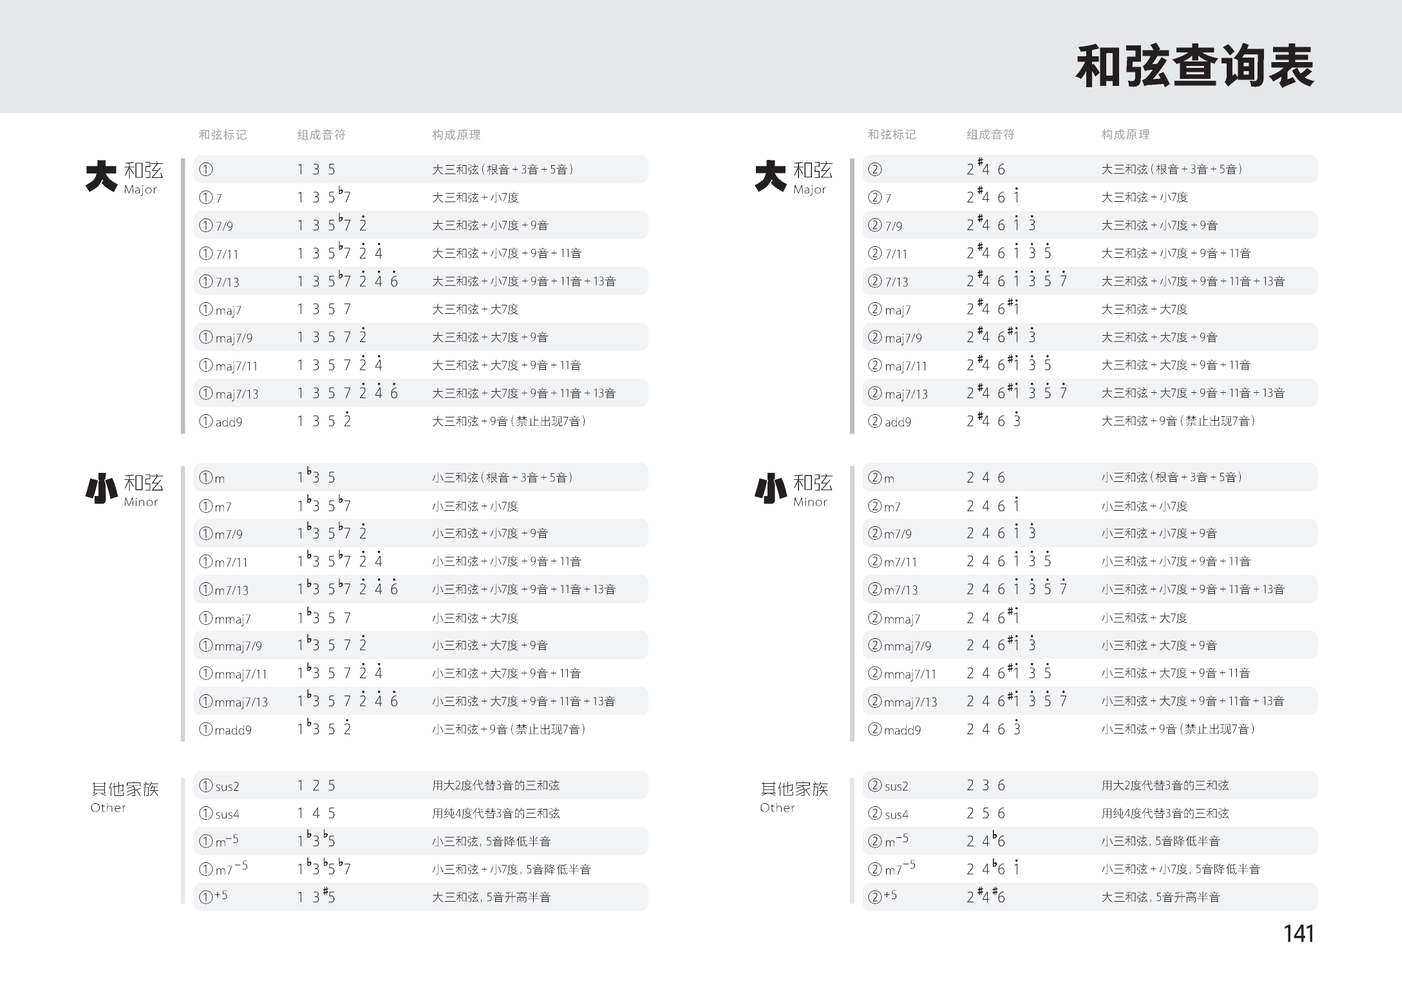Click the page title 和弦查询表
The width and height of the screenshot is (1402, 998).
tap(1194, 67)
